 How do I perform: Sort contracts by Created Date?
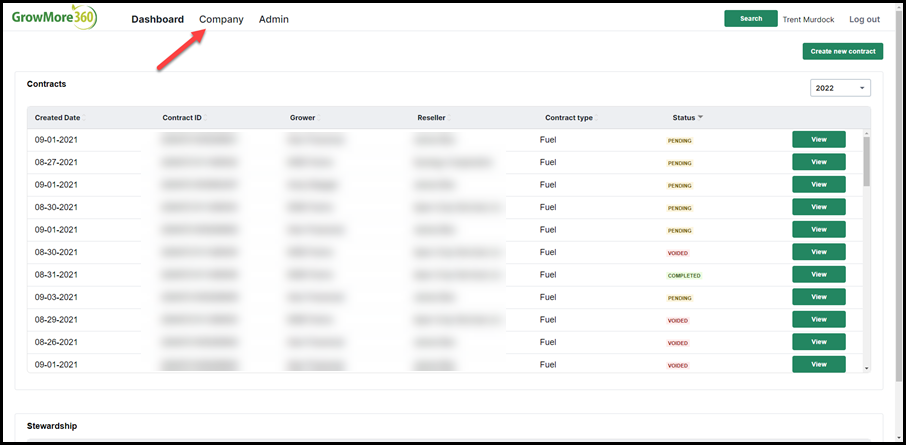(60, 117)
